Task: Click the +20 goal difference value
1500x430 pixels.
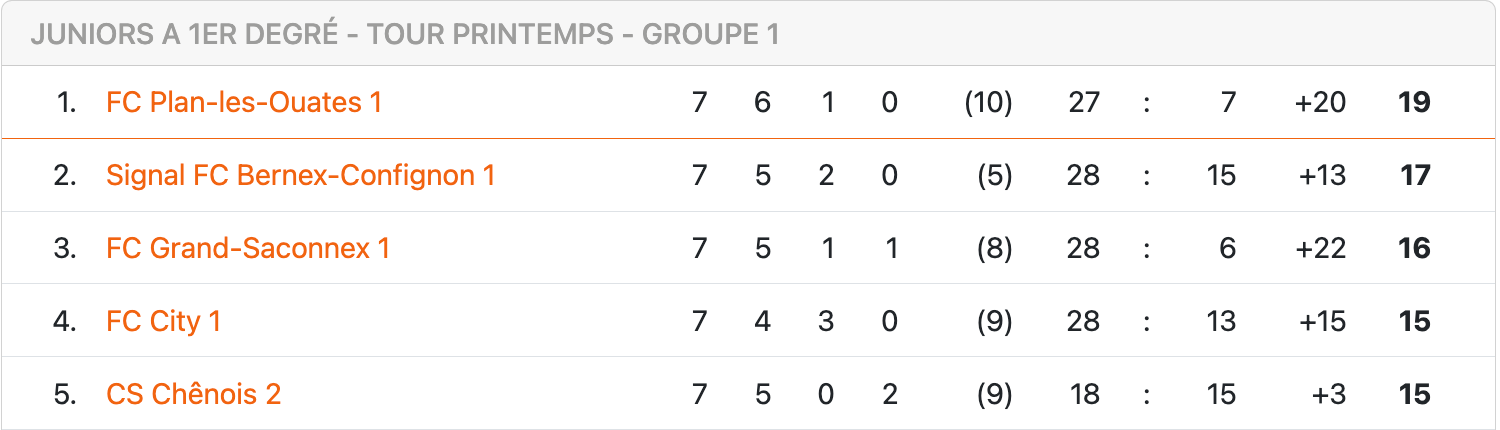Action: (x=1320, y=102)
